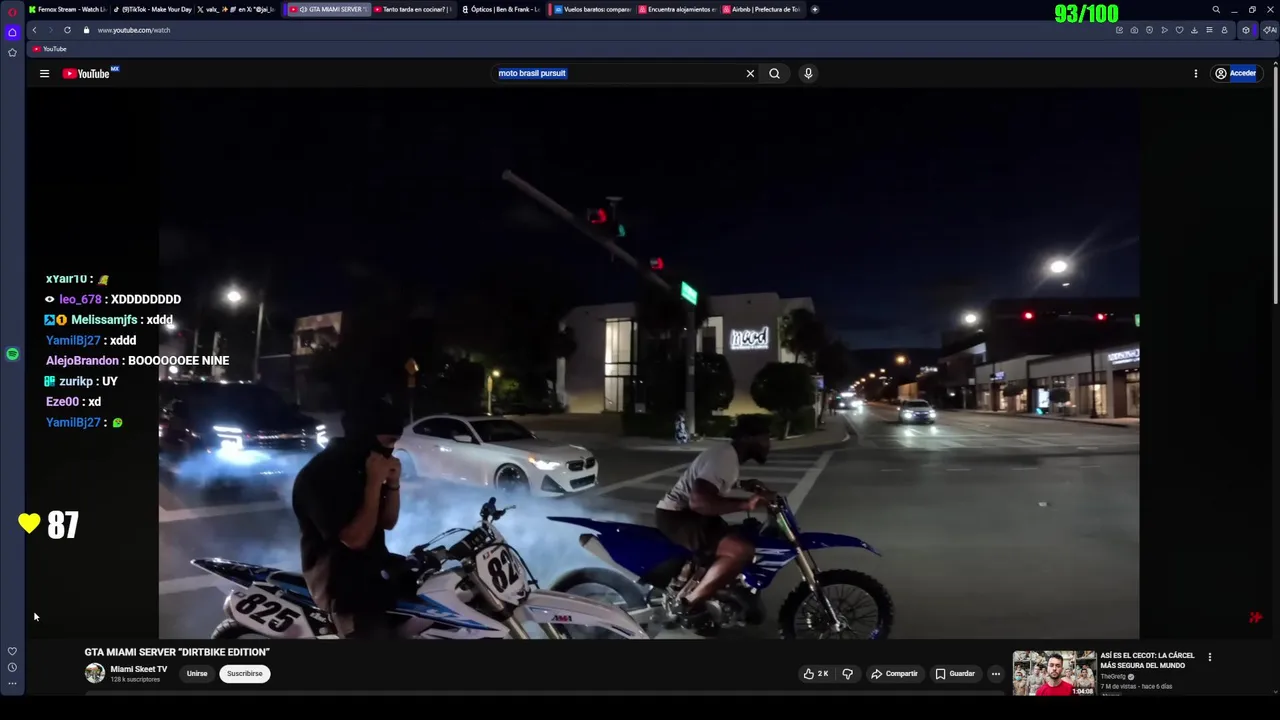
Task: Open the extensions cube icon
Action: 1246,30
